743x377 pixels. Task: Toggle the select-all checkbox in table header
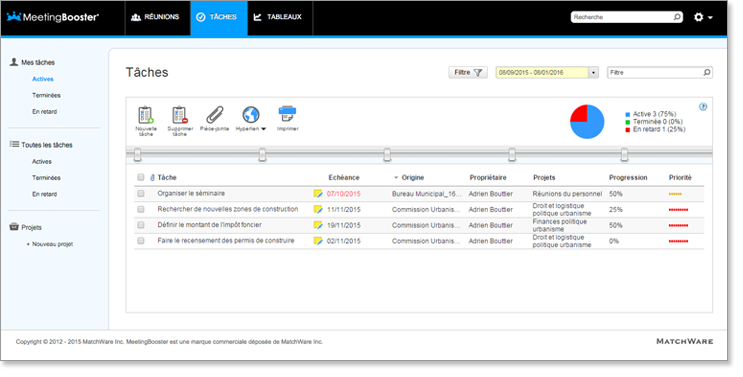(x=141, y=177)
